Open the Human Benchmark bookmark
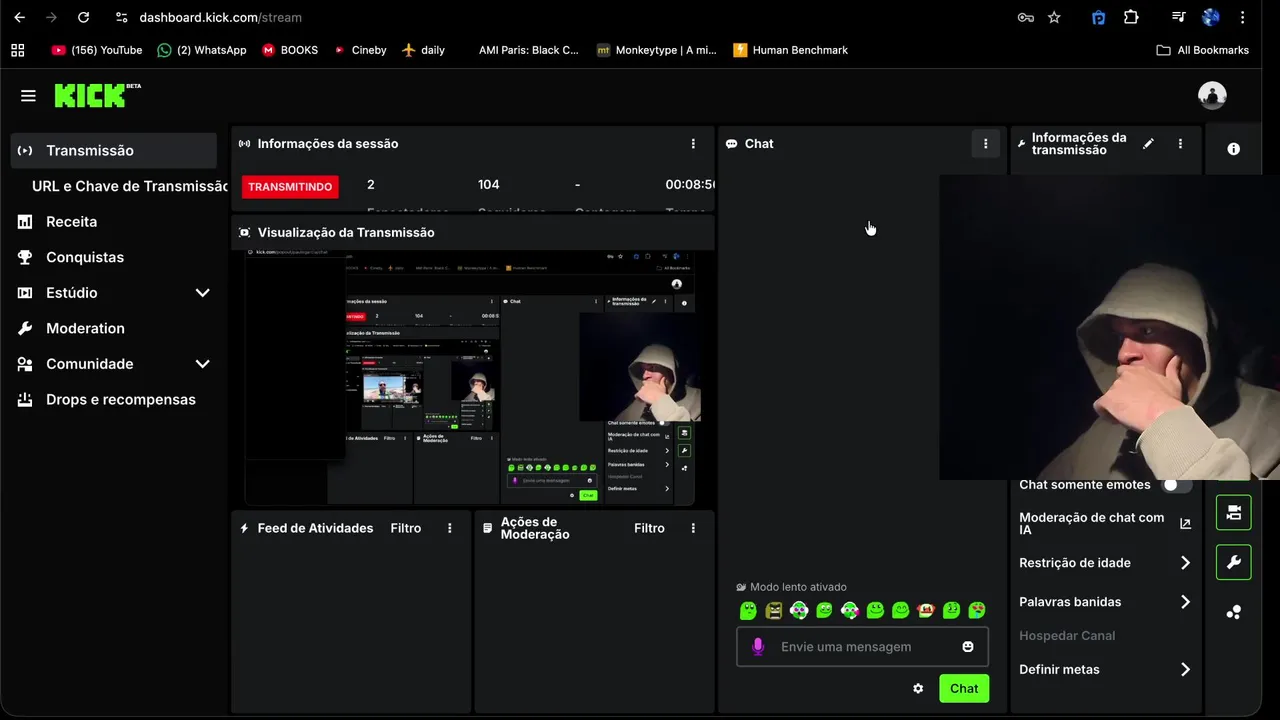 [x=790, y=50]
